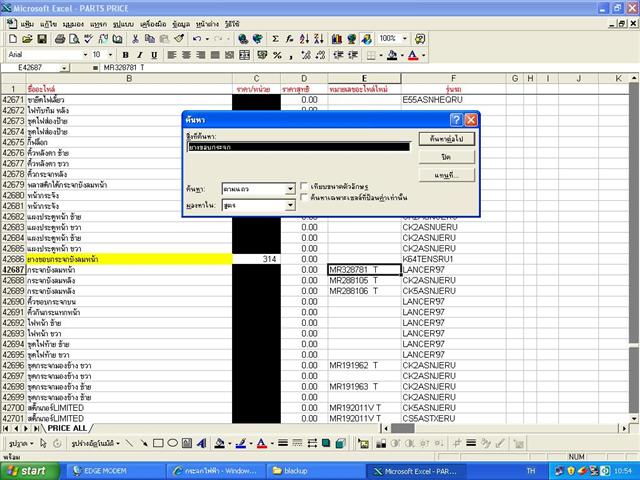Click the search text input field
This screenshot has width=640, height=480.
click(x=298, y=146)
